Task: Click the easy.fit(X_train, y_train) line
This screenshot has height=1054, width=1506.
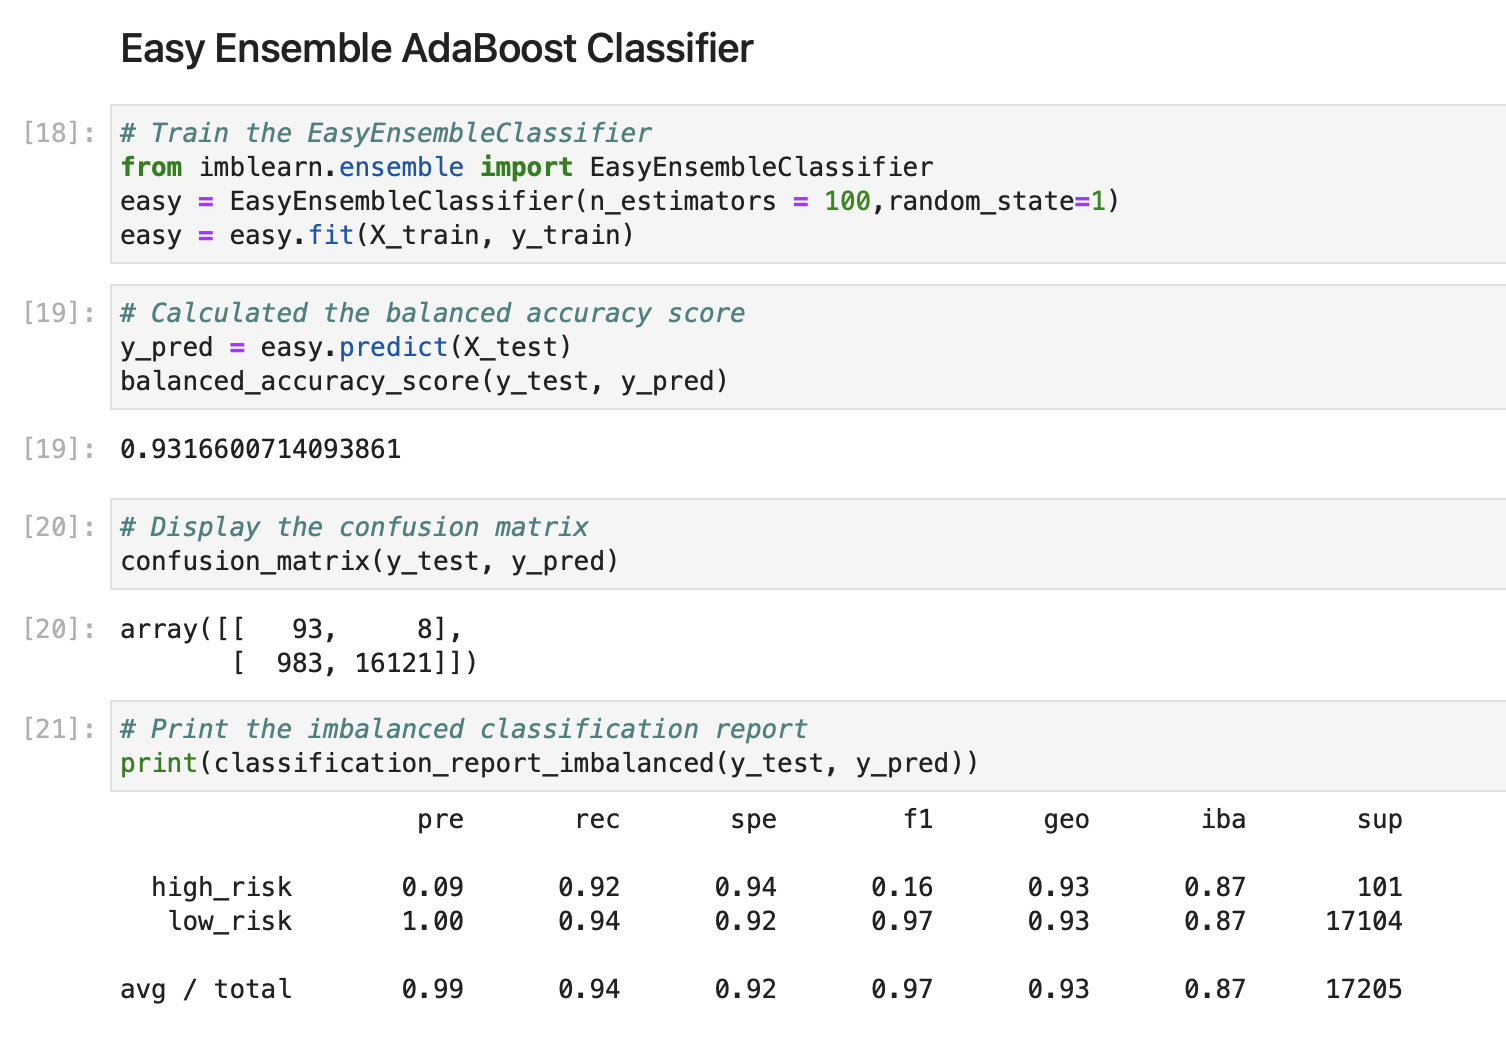Action: tap(377, 235)
